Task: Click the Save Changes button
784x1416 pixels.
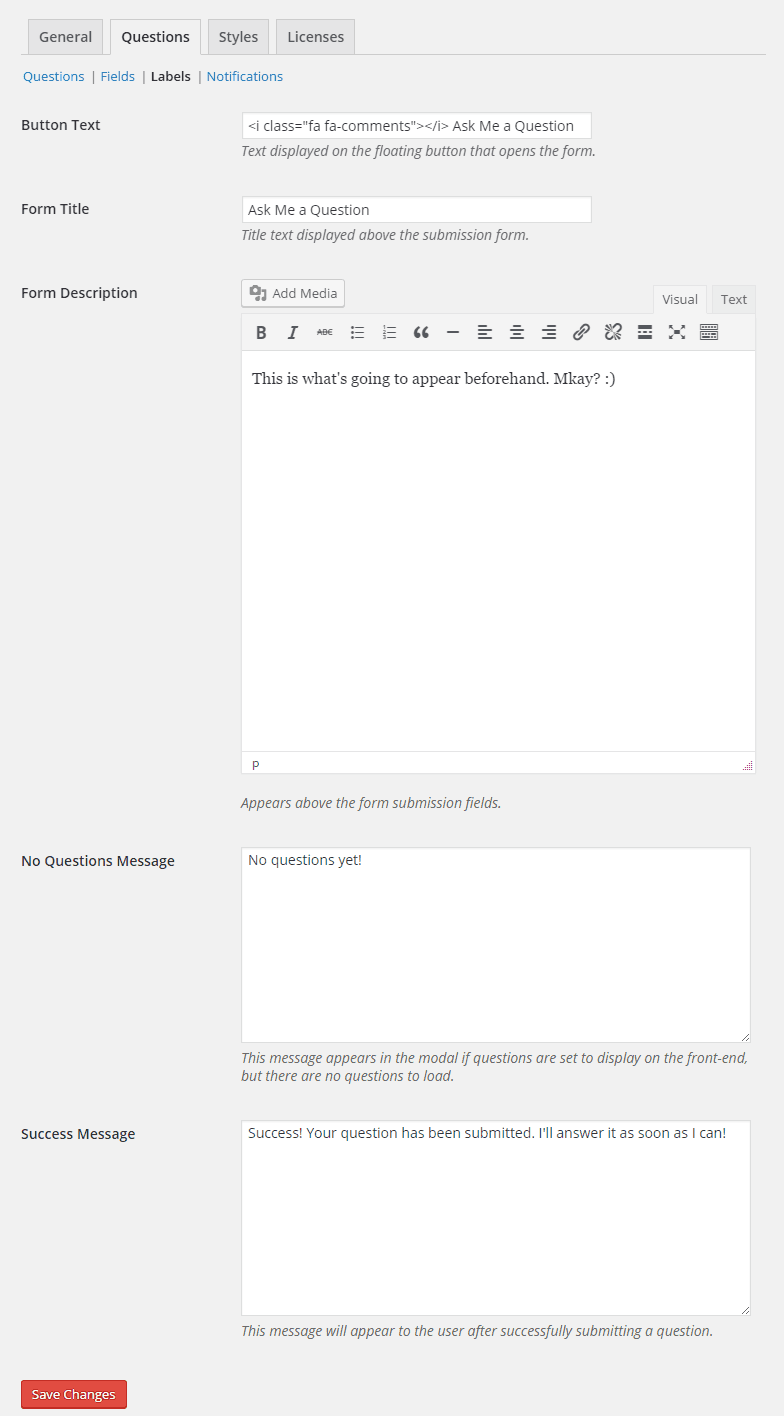Action: pos(74,1394)
